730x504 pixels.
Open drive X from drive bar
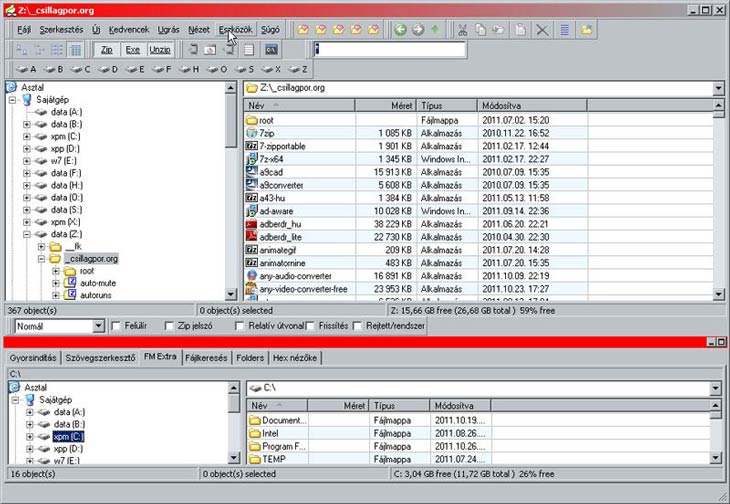click(271, 69)
